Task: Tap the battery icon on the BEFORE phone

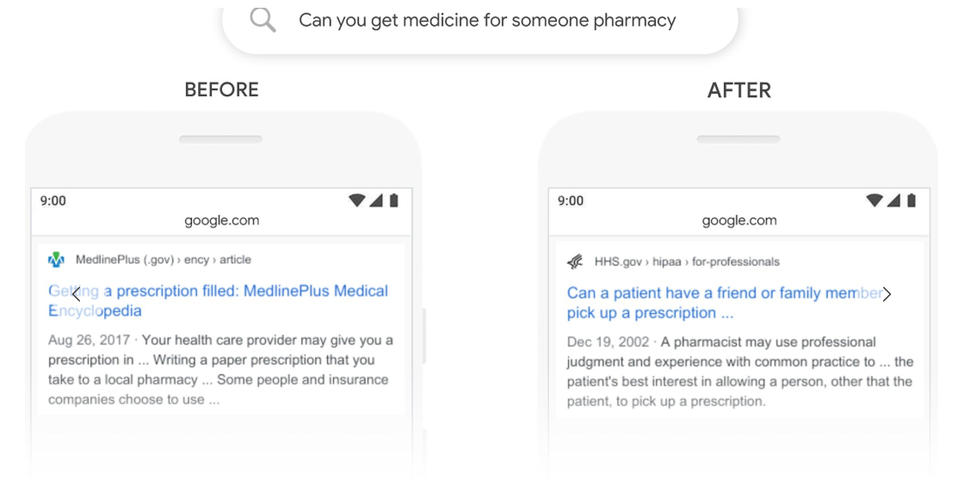Action: pos(394,200)
